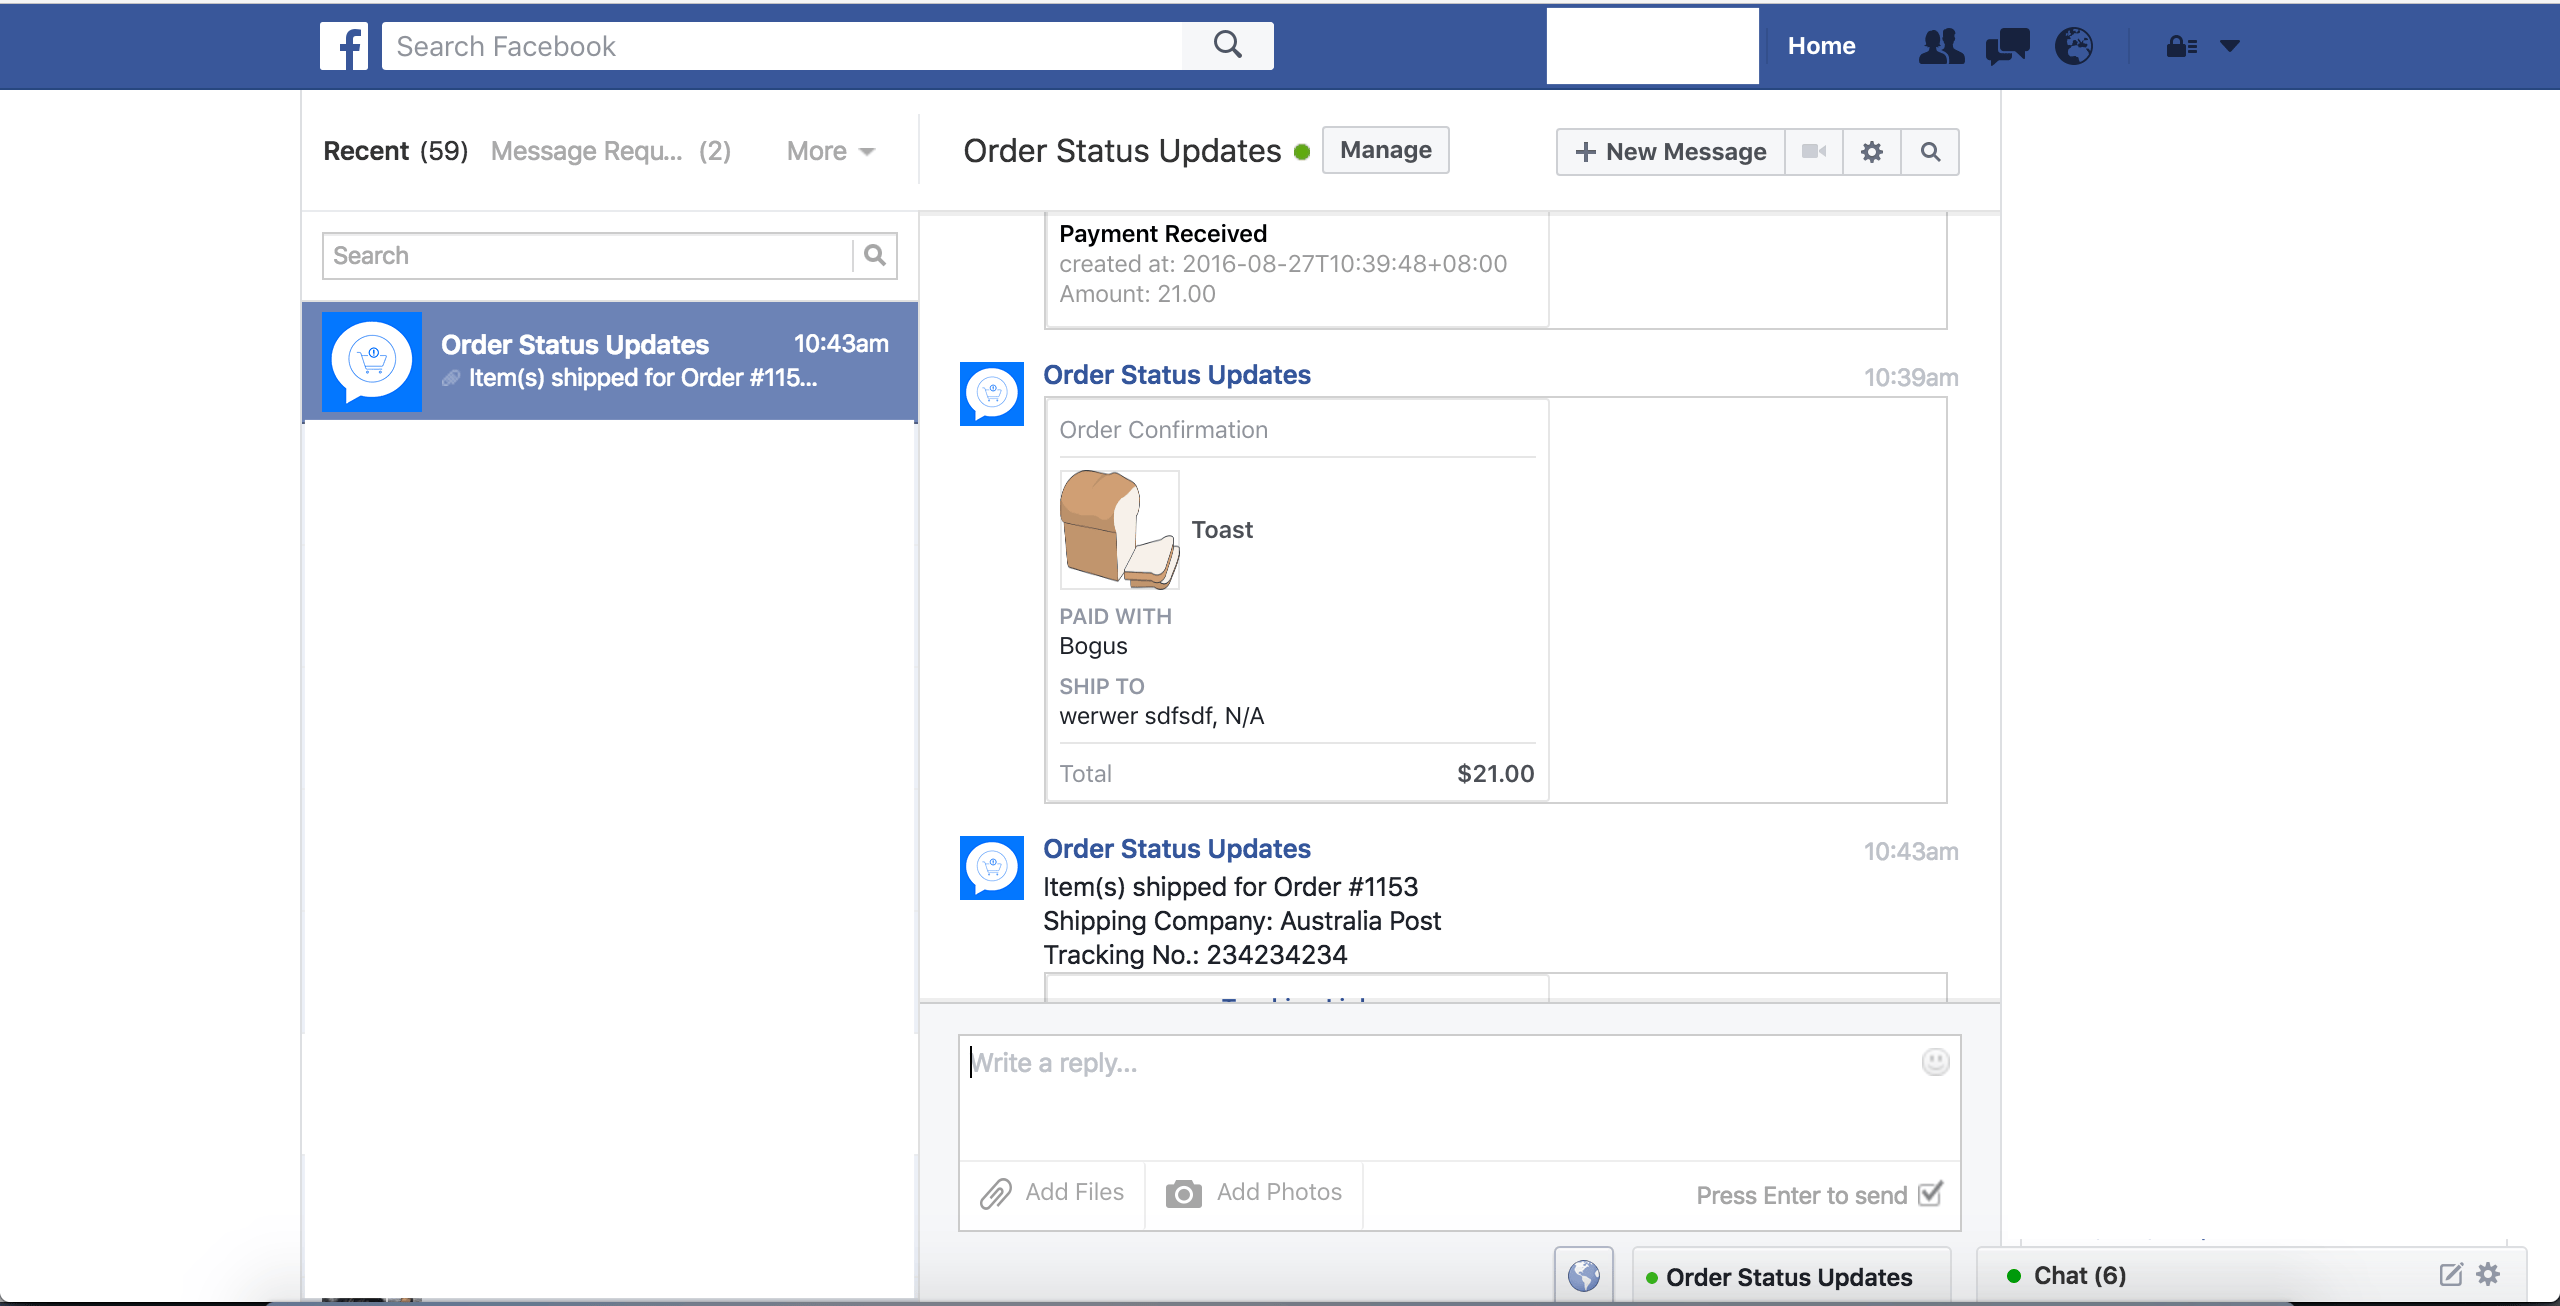This screenshot has width=2560, height=1306.
Task: Toggle the globe language selector at the bottom
Action: click(1583, 1274)
